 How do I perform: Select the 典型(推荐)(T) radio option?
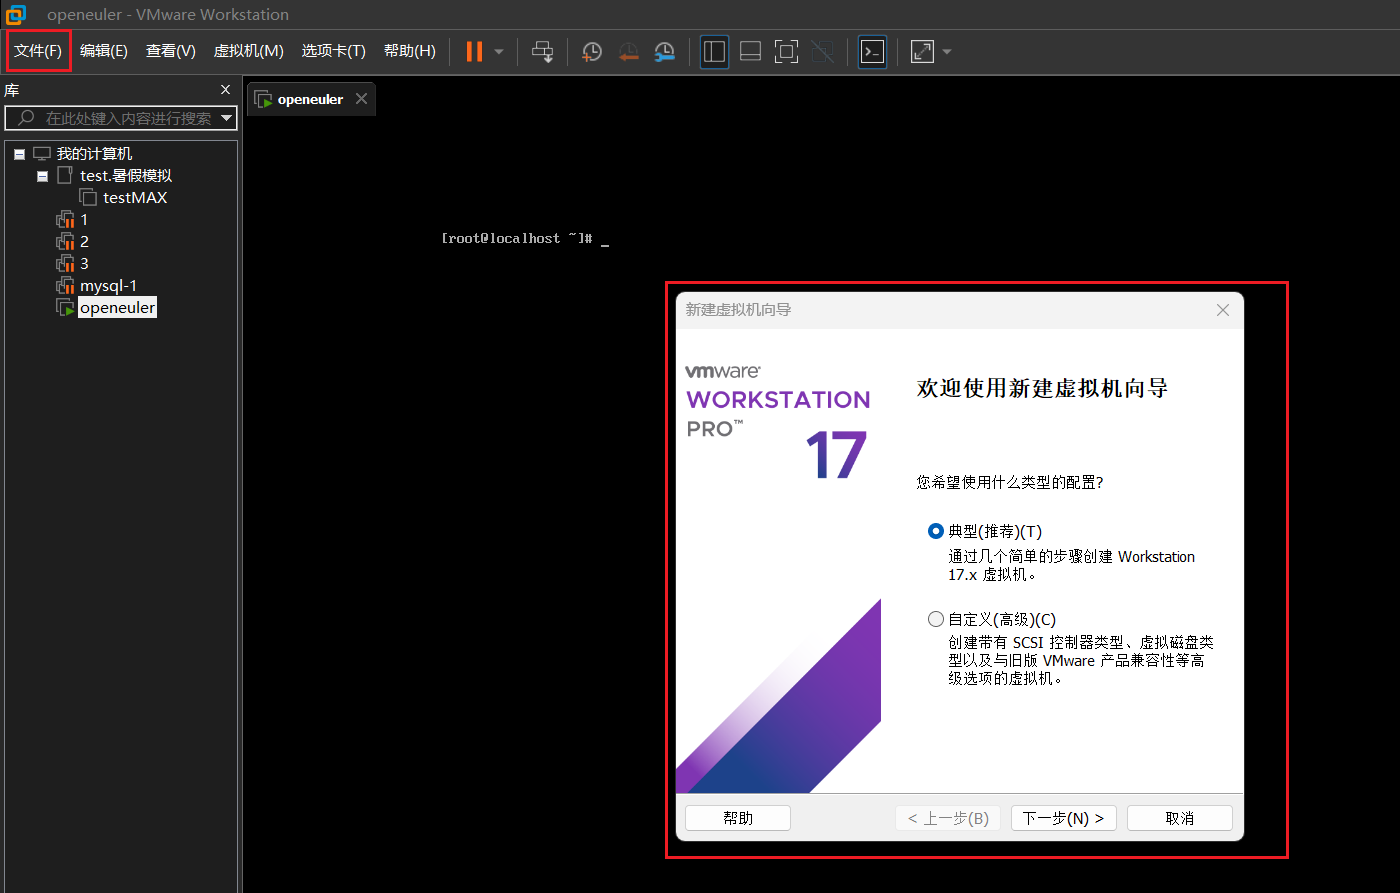click(936, 532)
